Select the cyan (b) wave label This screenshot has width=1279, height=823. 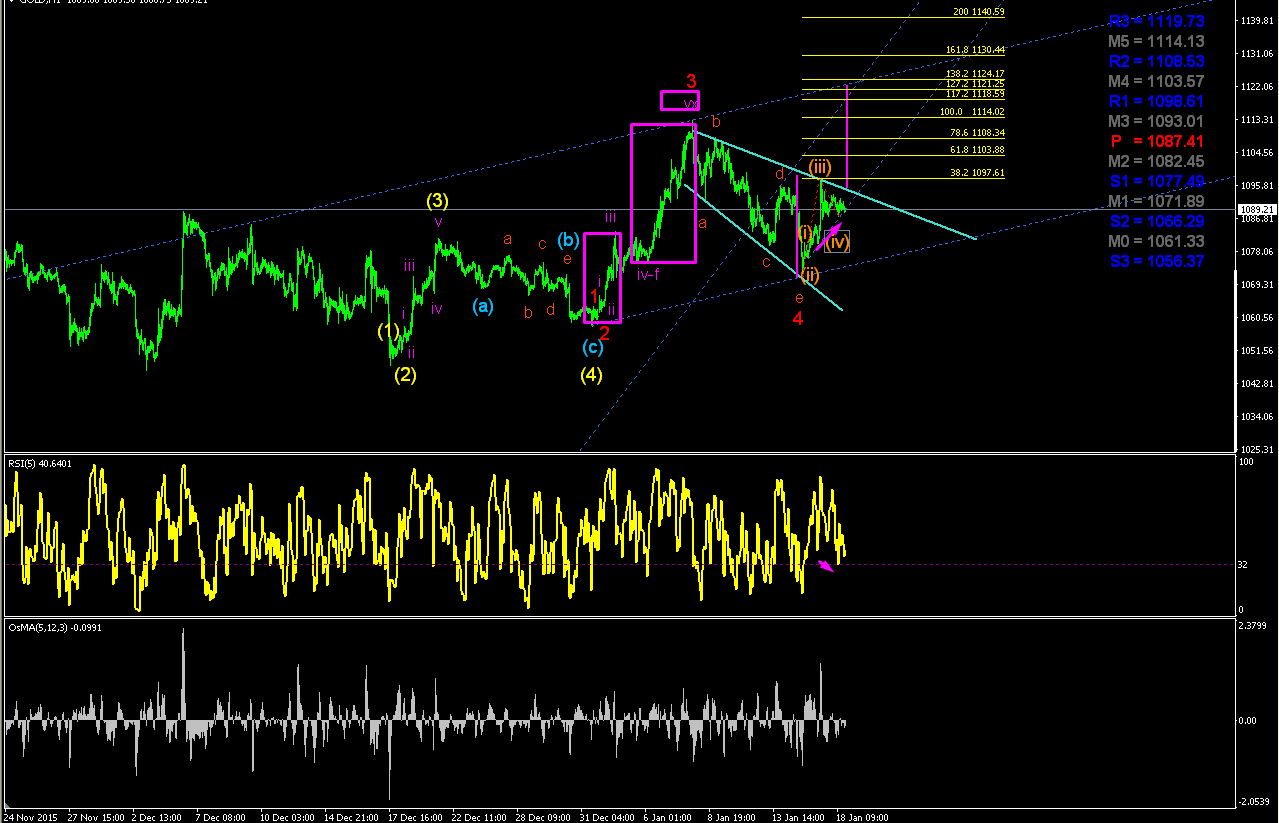click(x=568, y=240)
